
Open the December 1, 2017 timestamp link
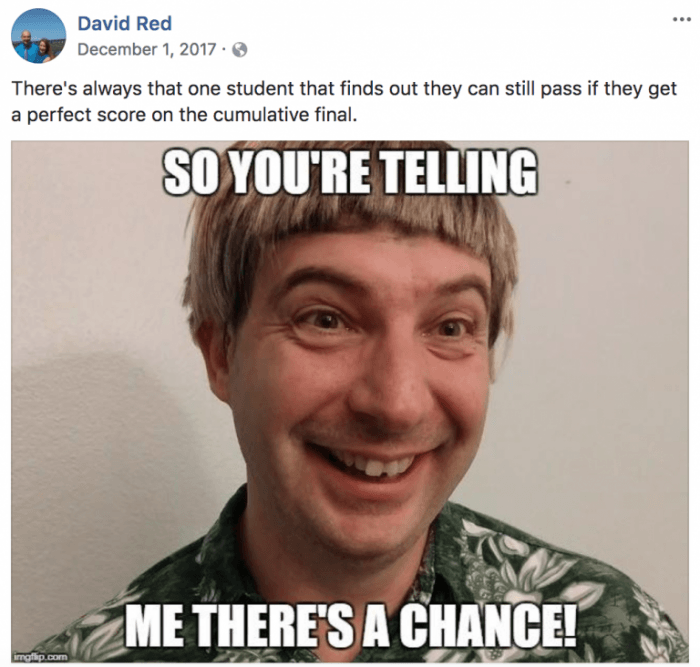pos(147,50)
